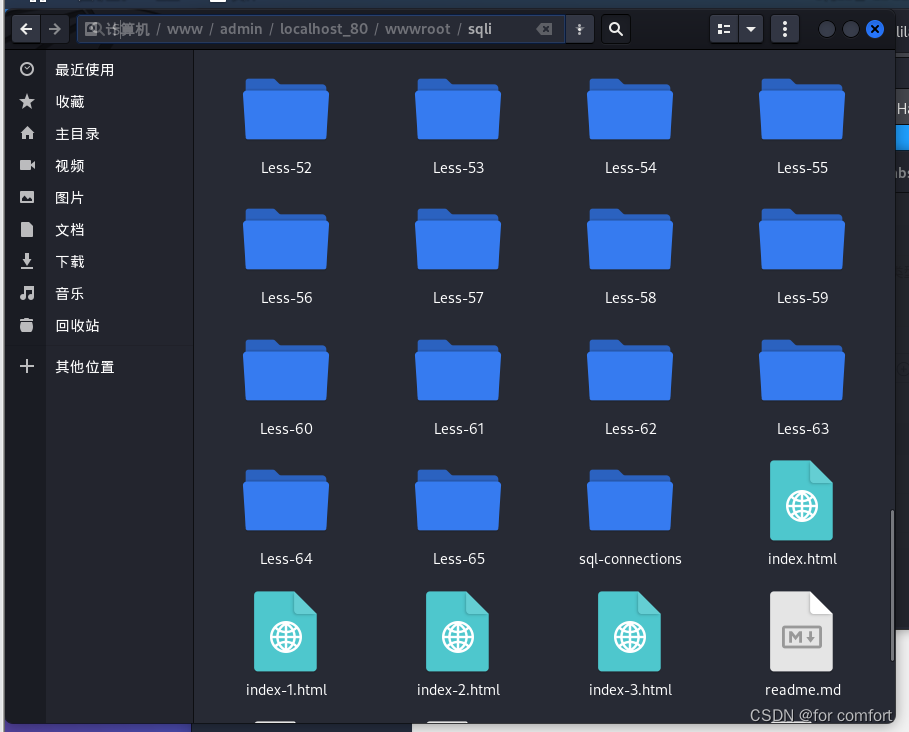
Task: Navigate forward with the right arrow
Action: (x=55, y=29)
